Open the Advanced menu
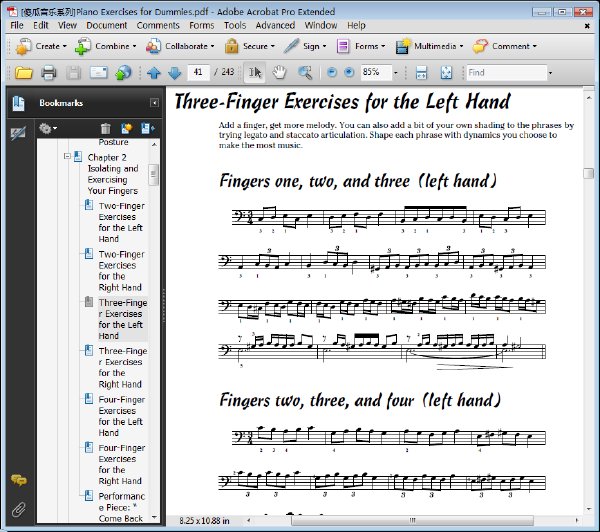Screen dimensions: 600x532 point(275,25)
